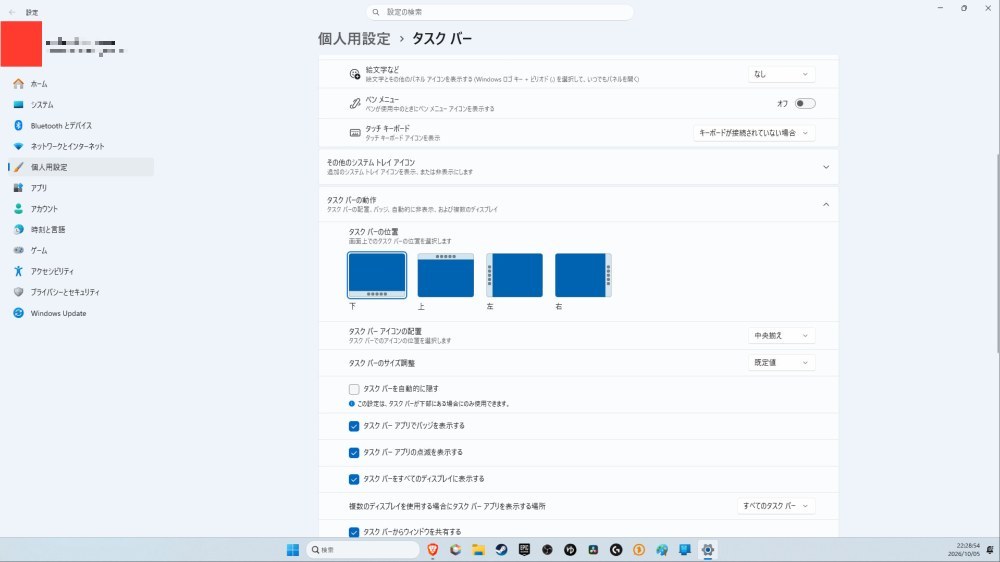Open OBS Studio from taskbar
Viewport: 1000px width, 562px height.
547,550
